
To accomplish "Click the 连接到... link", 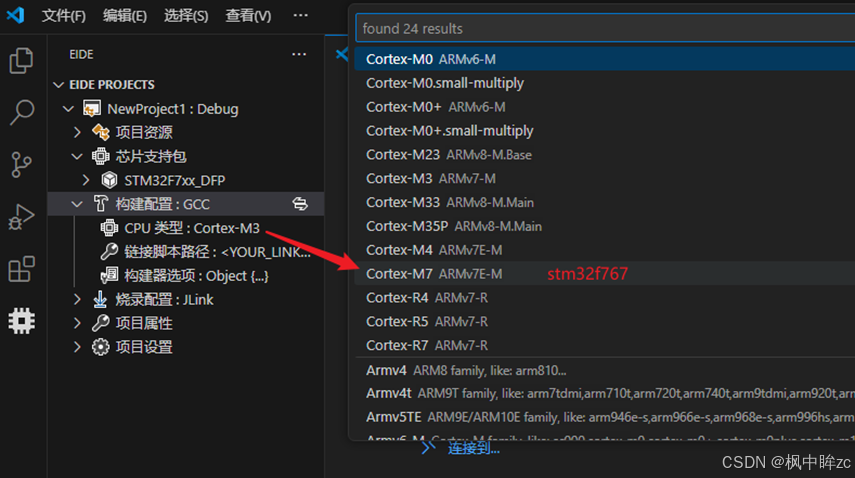I will click(x=473, y=449).
